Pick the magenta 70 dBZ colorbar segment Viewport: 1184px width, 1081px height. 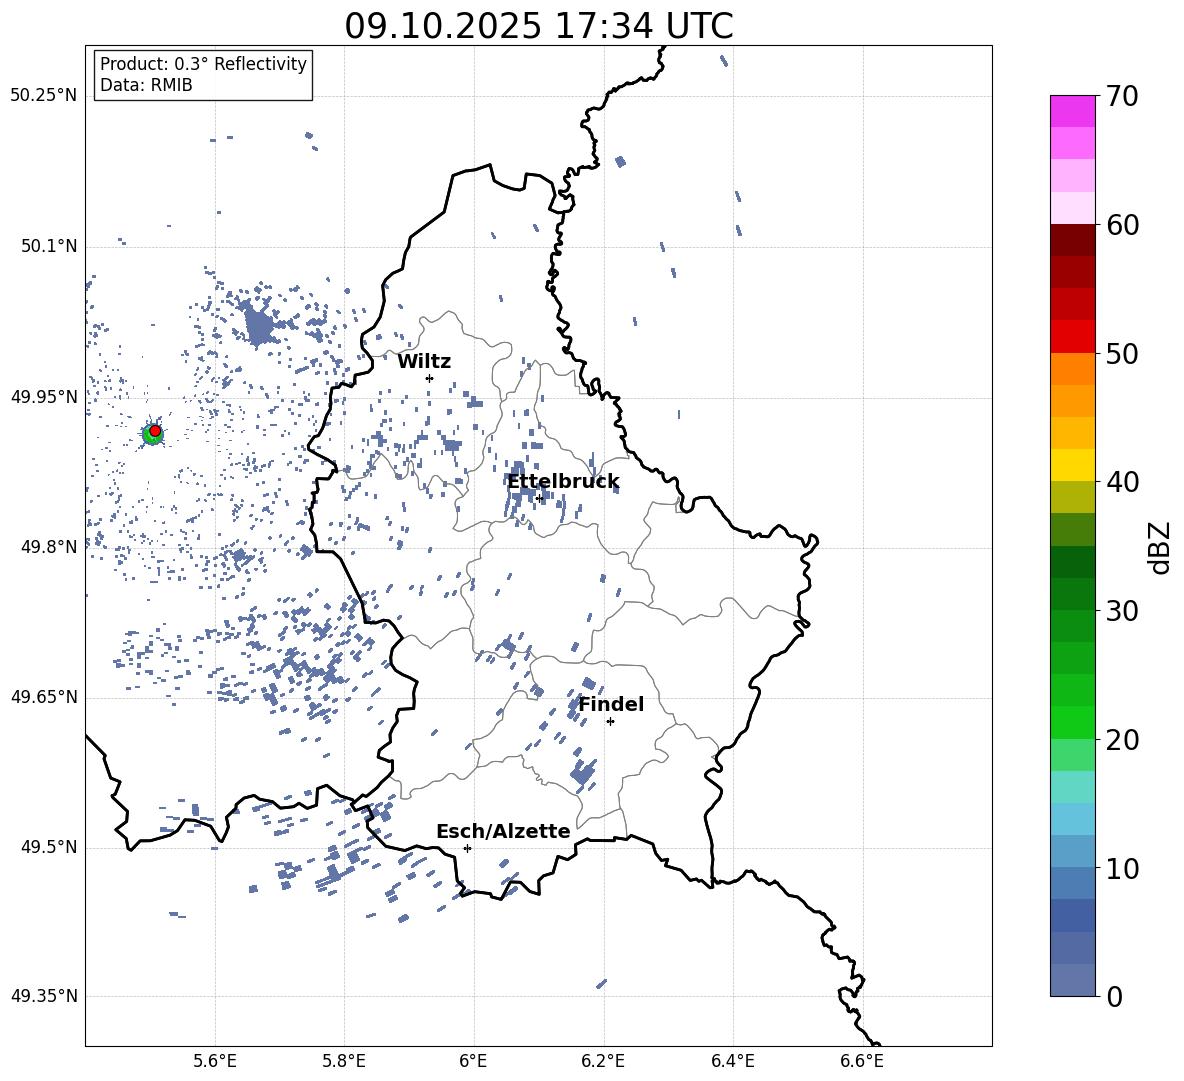point(1073,111)
